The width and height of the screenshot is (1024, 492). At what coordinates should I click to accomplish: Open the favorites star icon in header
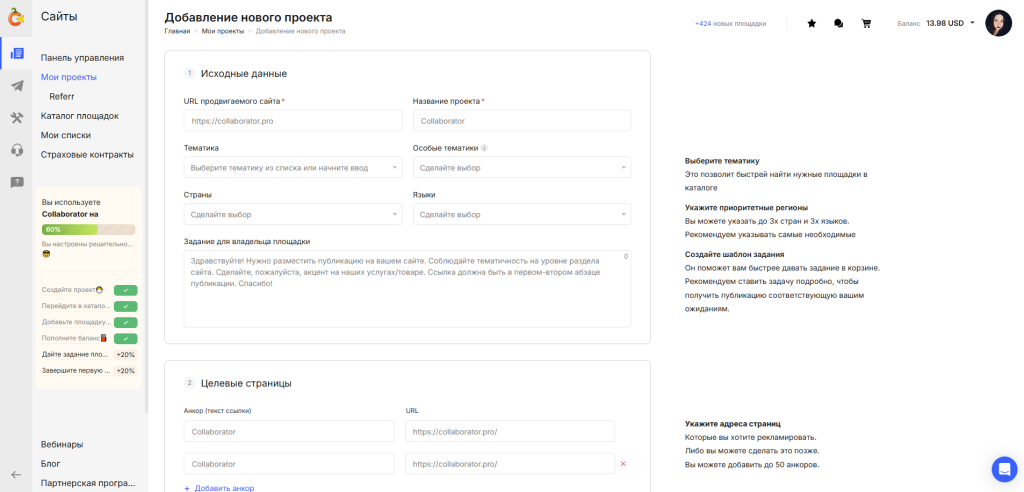[x=812, y=23]
